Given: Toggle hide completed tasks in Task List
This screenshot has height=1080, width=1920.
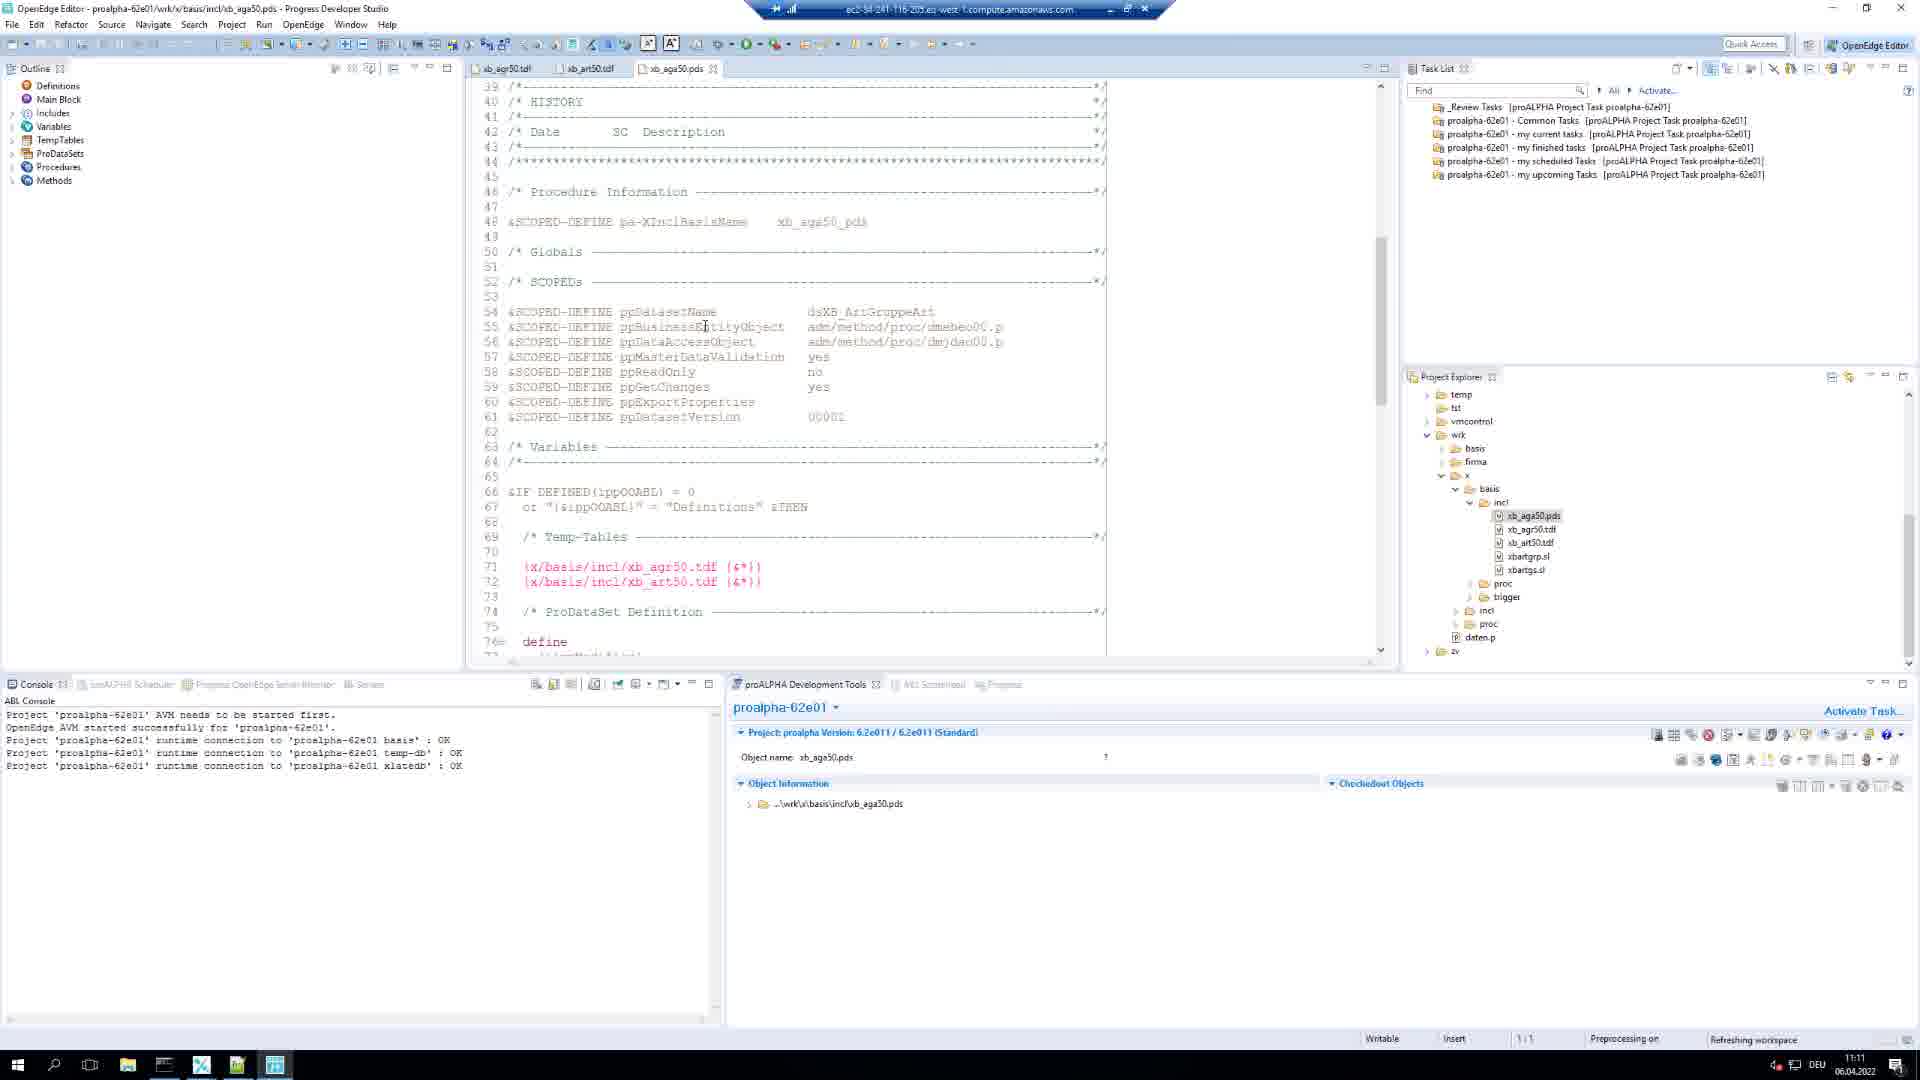Looking at the screenshot, I should (x=1773, y=69).
